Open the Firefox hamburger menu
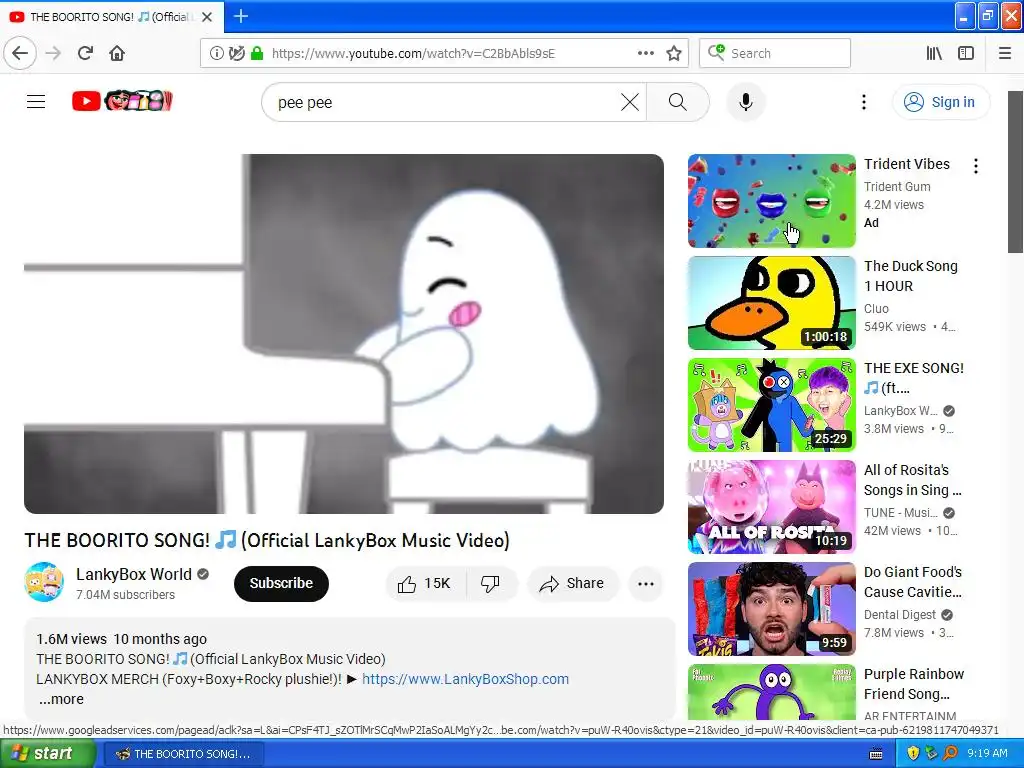Image resolution: width=1024 pixels, height=768 pixels. [x=1004, y=53]
